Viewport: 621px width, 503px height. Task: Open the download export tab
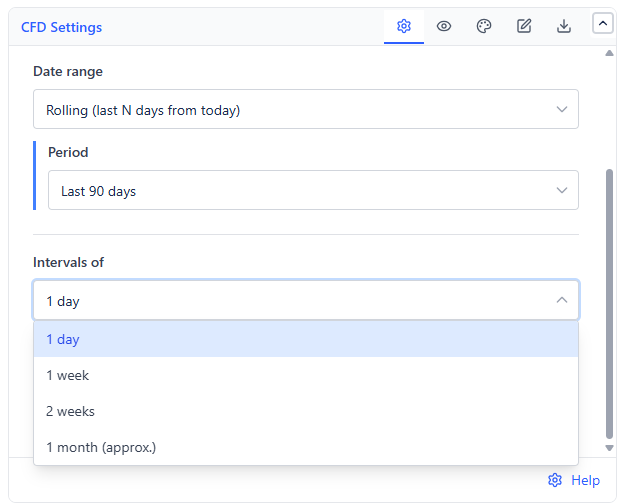coord(564,27)
